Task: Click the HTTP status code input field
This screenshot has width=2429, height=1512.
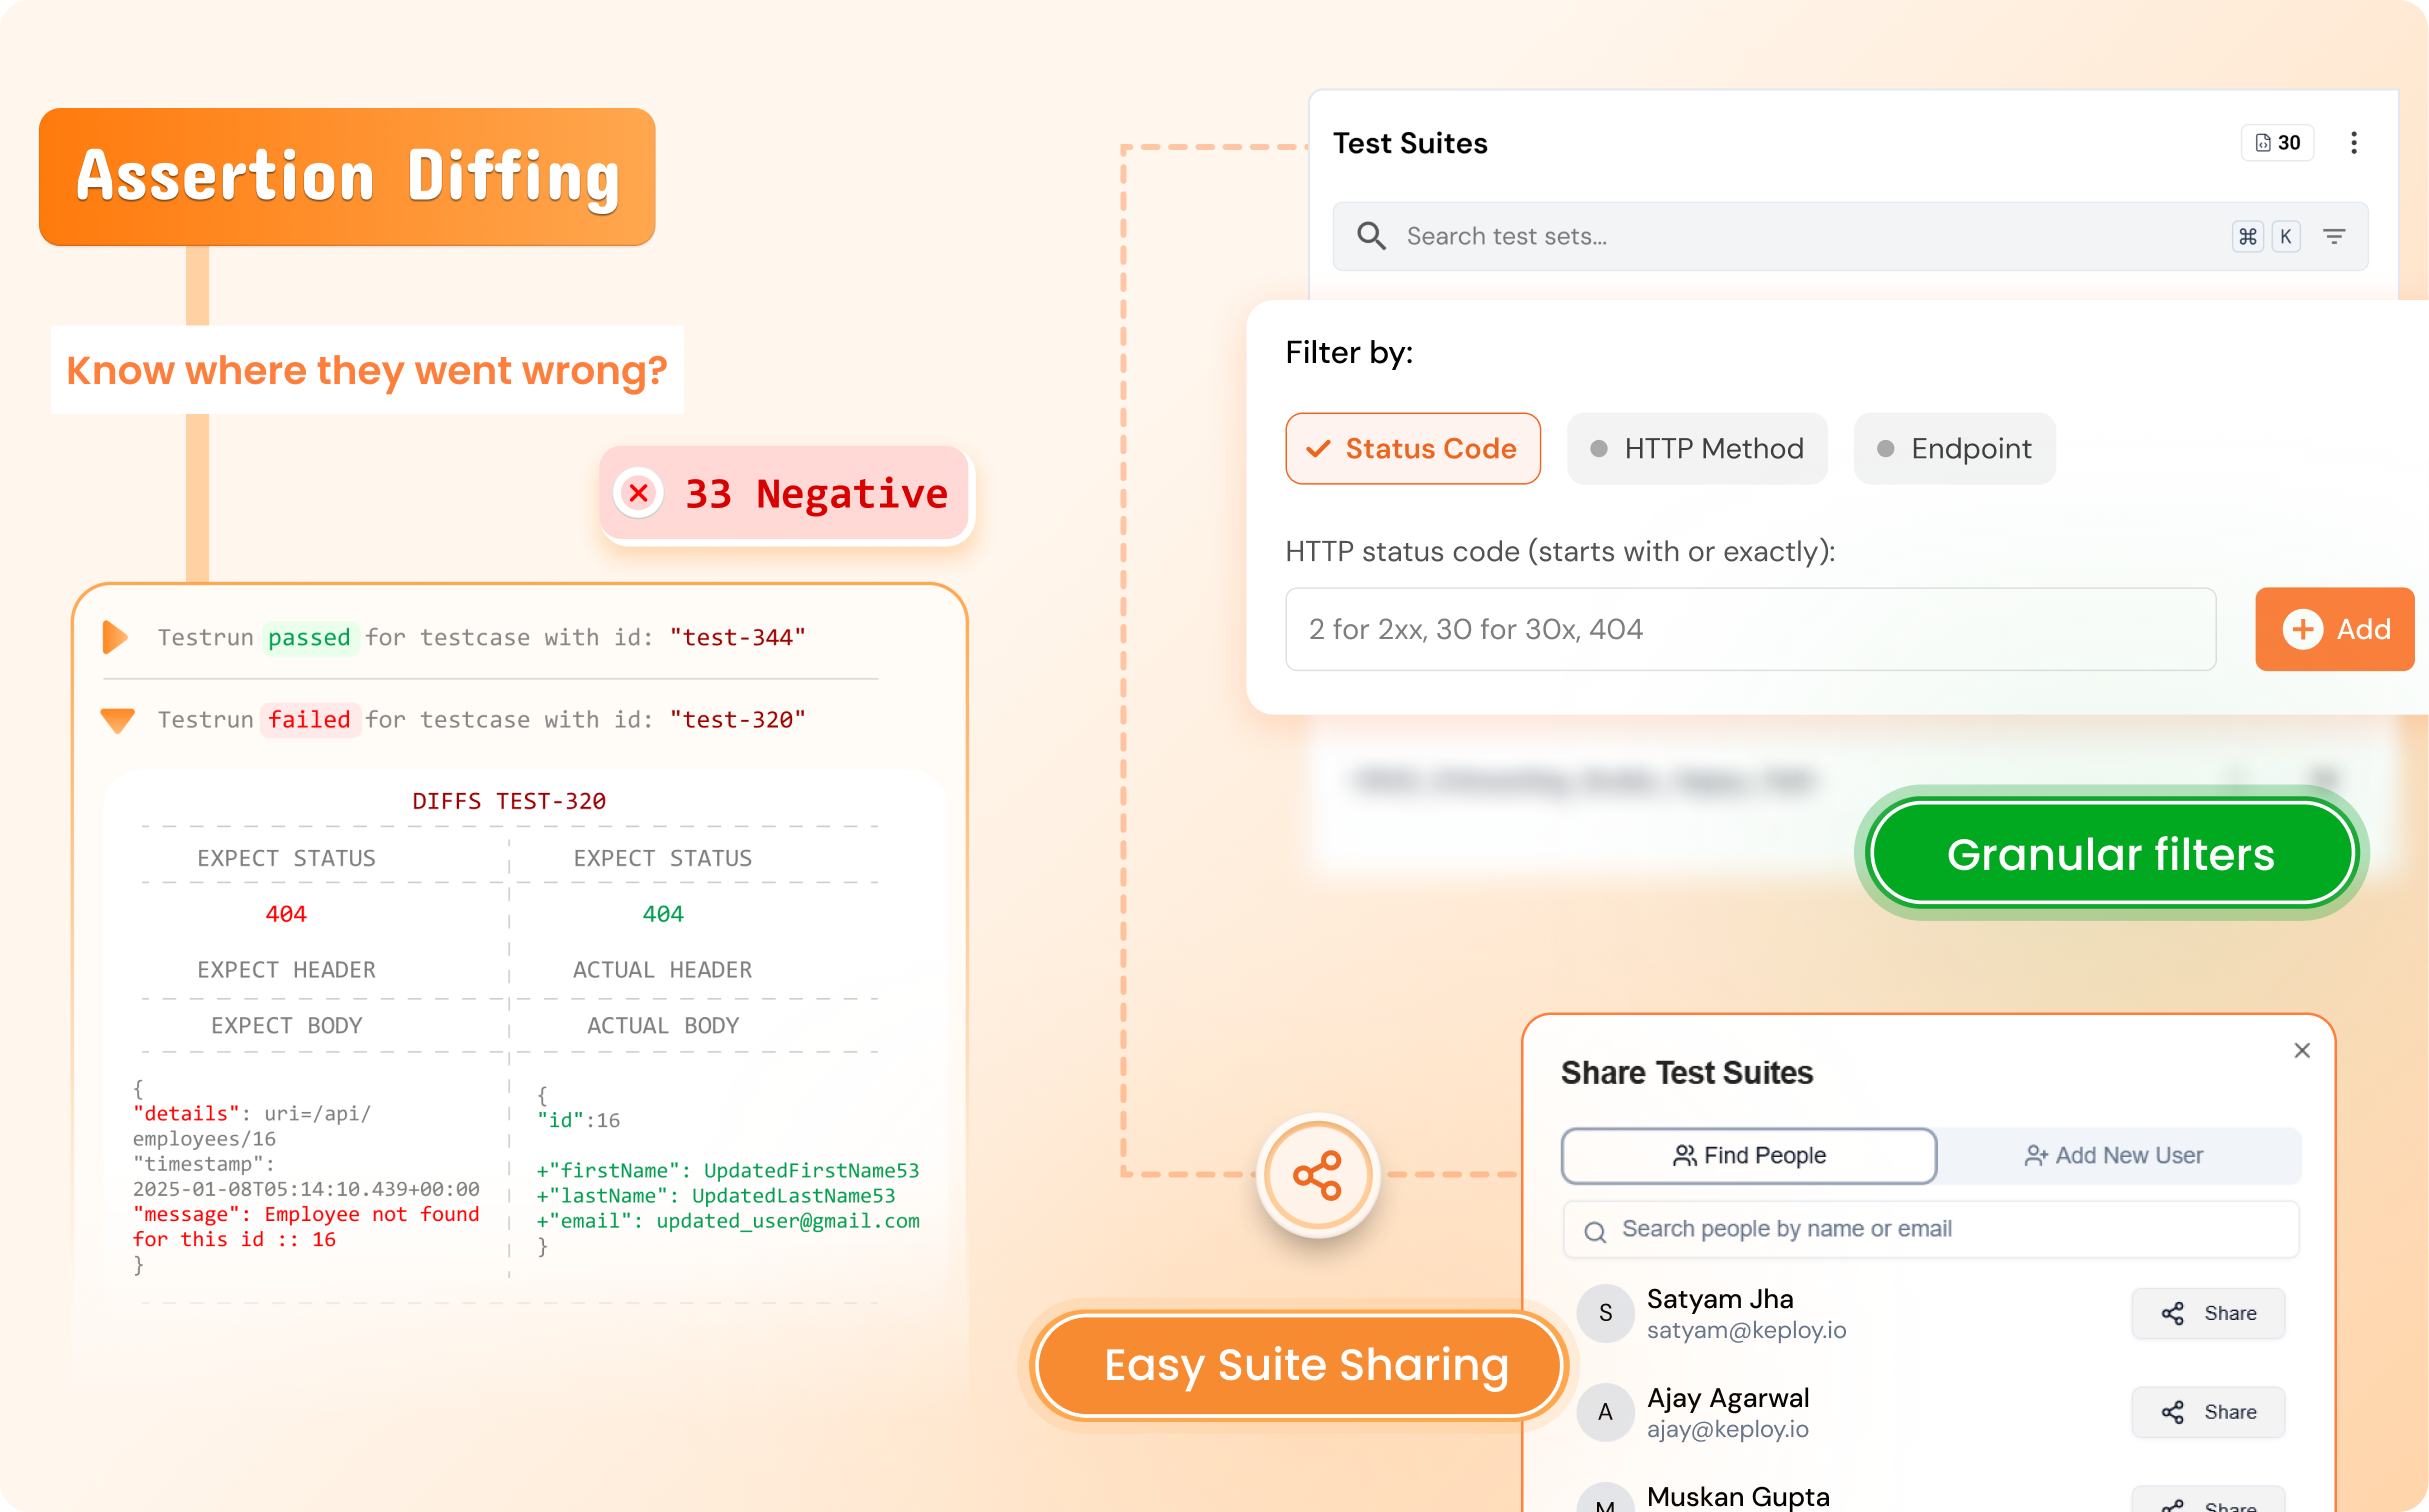Action: pos(1750,629)
